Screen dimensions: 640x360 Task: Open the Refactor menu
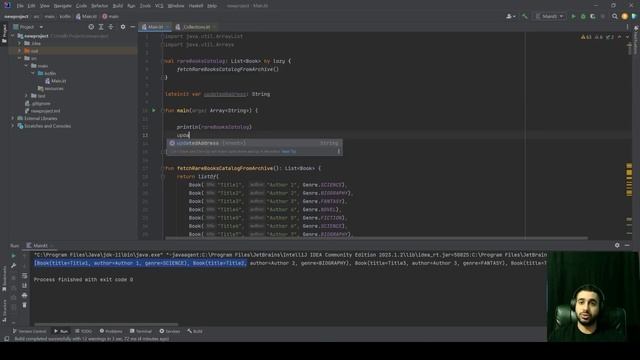click(100, 6)
